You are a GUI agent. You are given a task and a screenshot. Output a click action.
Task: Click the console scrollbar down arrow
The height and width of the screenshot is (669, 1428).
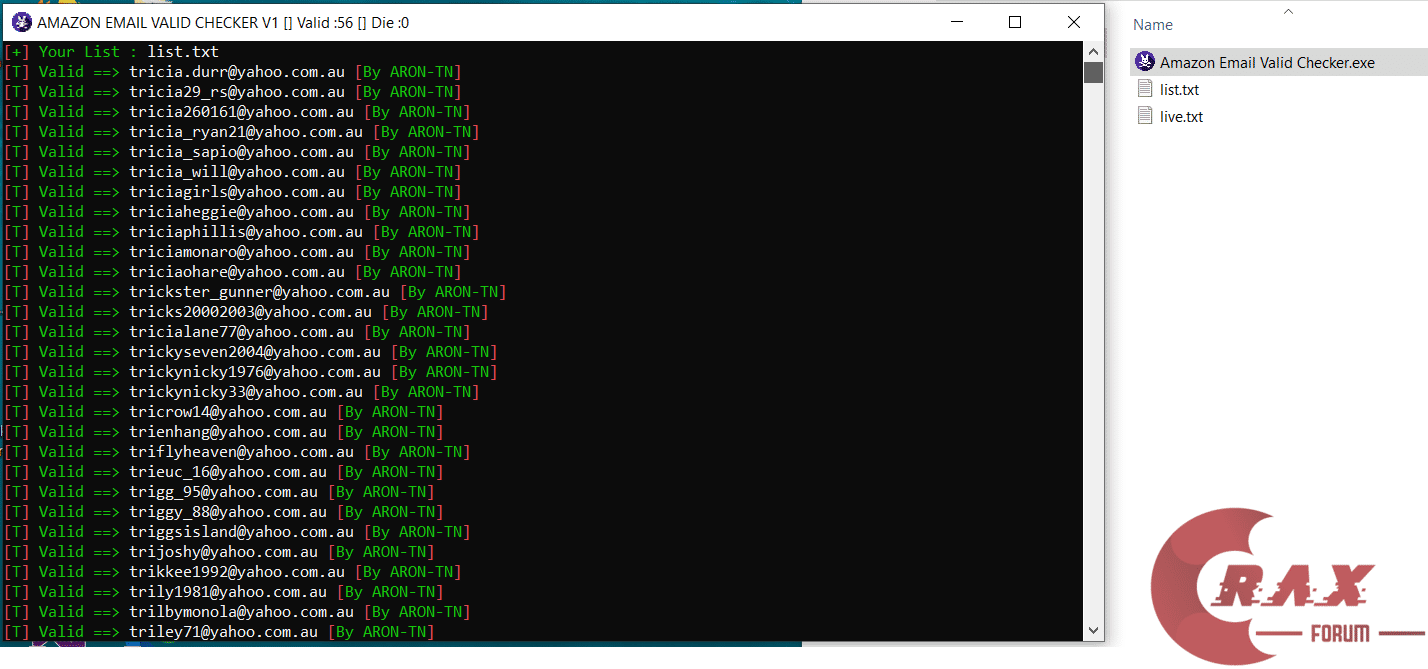(x=1093, y=631)
